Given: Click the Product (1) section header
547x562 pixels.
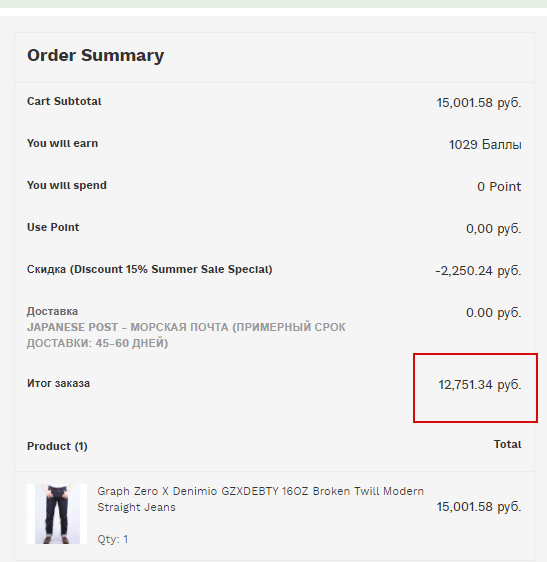Looking at the screenshot, I should 57,446.
